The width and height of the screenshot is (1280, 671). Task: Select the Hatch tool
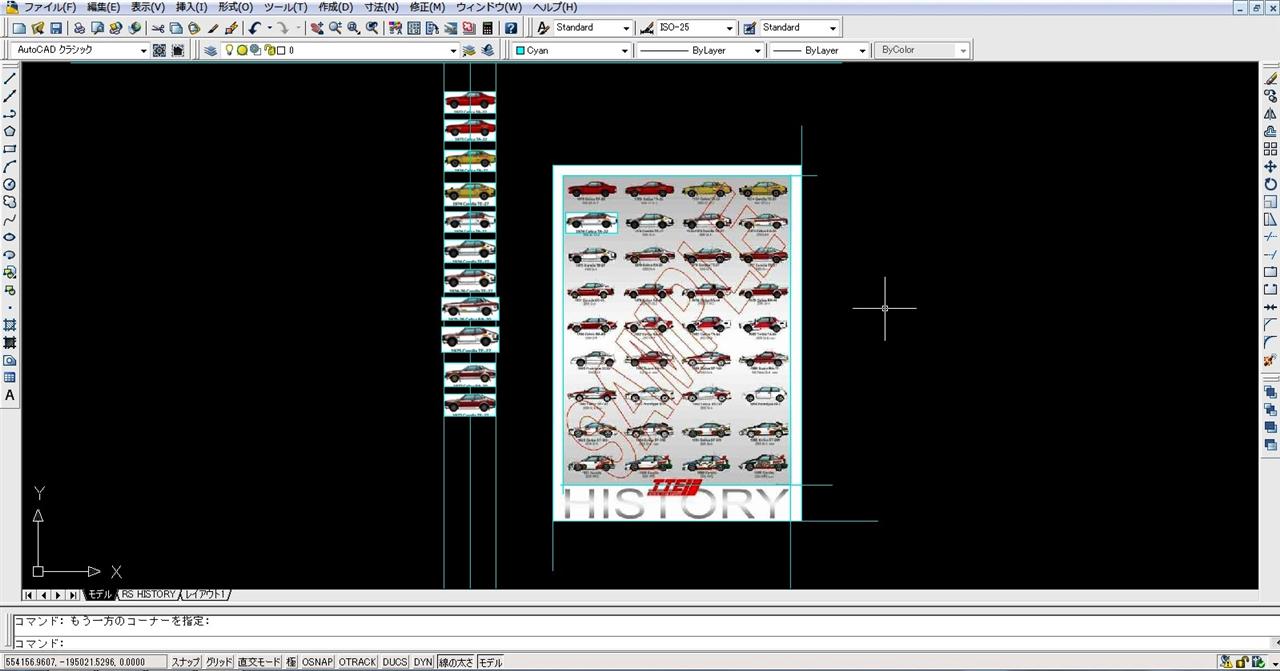click(x=10, y=325)
